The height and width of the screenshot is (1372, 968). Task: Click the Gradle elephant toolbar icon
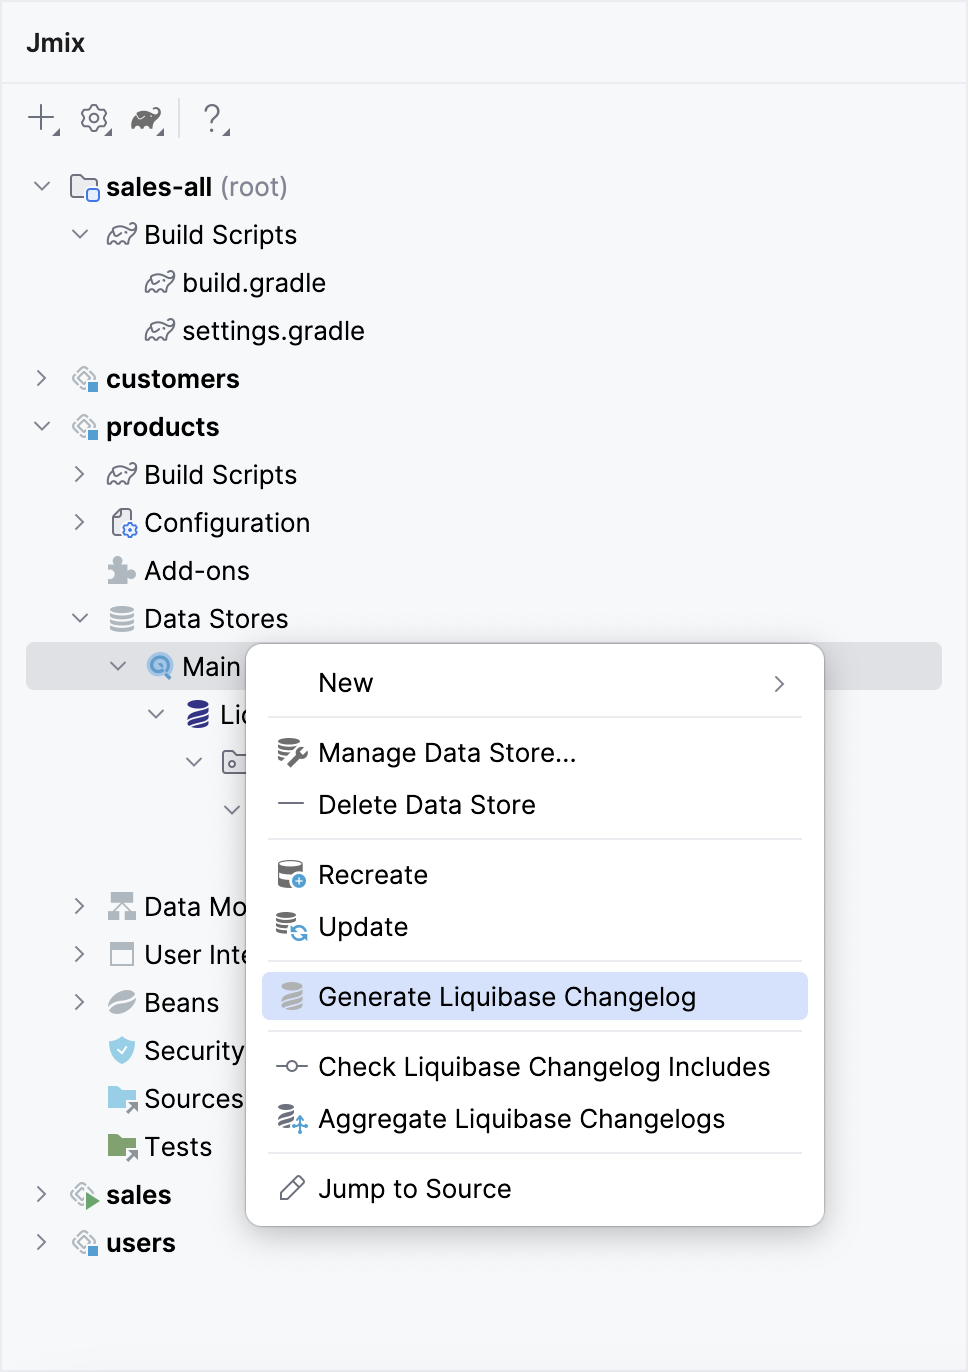point(145,118)
